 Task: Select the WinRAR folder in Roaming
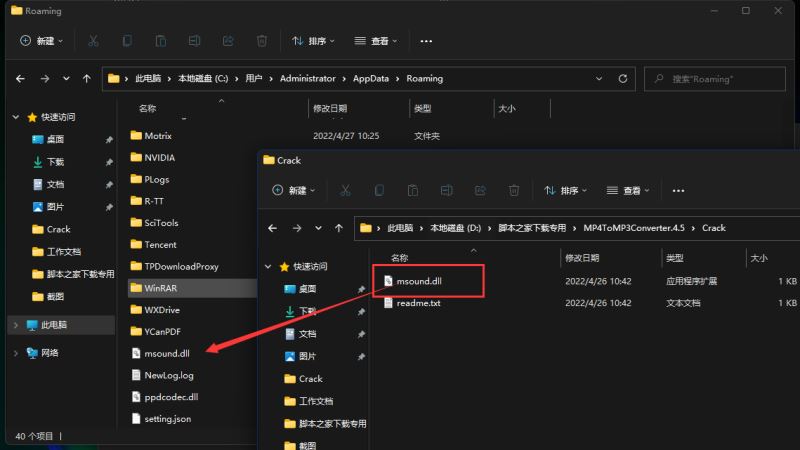point(160,288)
